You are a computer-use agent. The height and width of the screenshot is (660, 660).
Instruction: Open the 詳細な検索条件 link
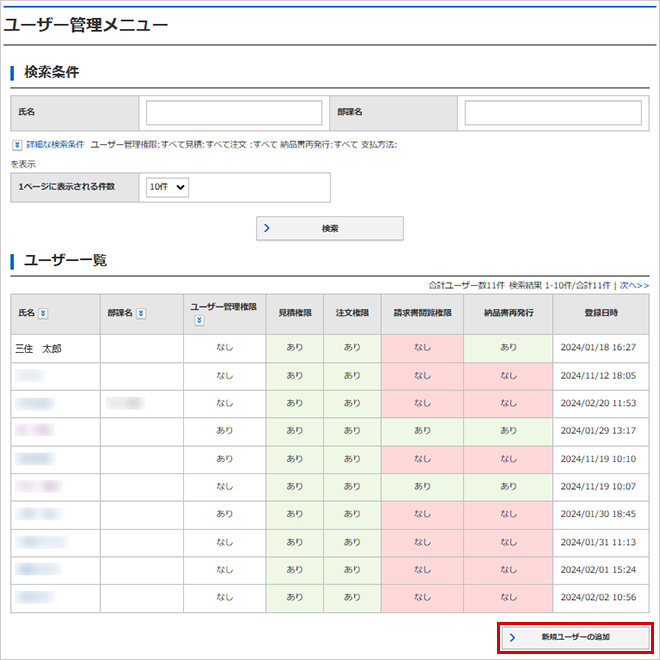click(x=55, y=145)
